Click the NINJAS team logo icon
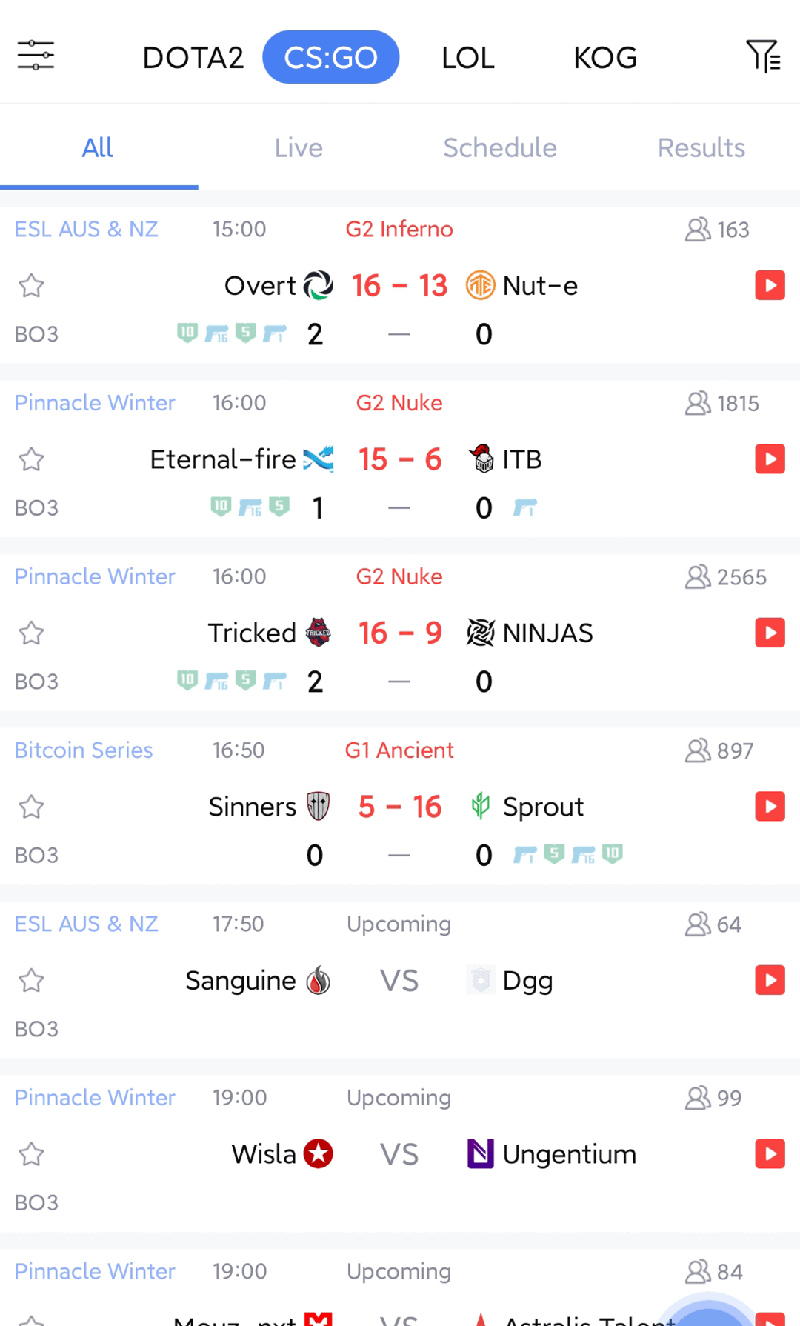Screen dimensions: 800x1326 (x=481, y=632)
